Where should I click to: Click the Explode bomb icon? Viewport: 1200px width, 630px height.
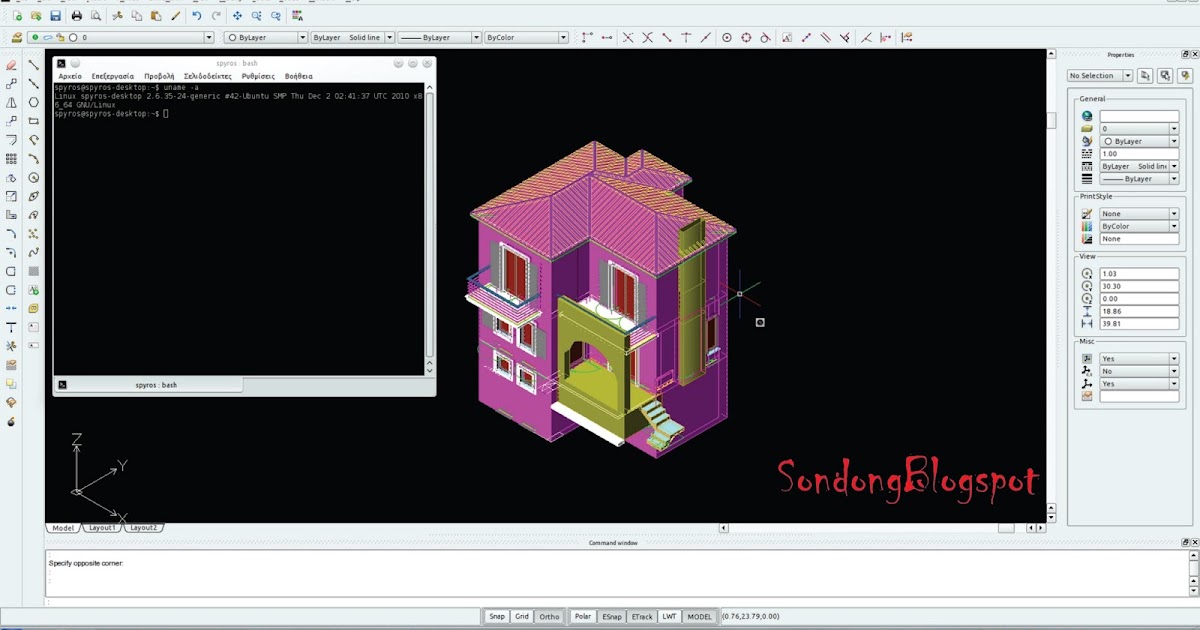pos(11,422)
